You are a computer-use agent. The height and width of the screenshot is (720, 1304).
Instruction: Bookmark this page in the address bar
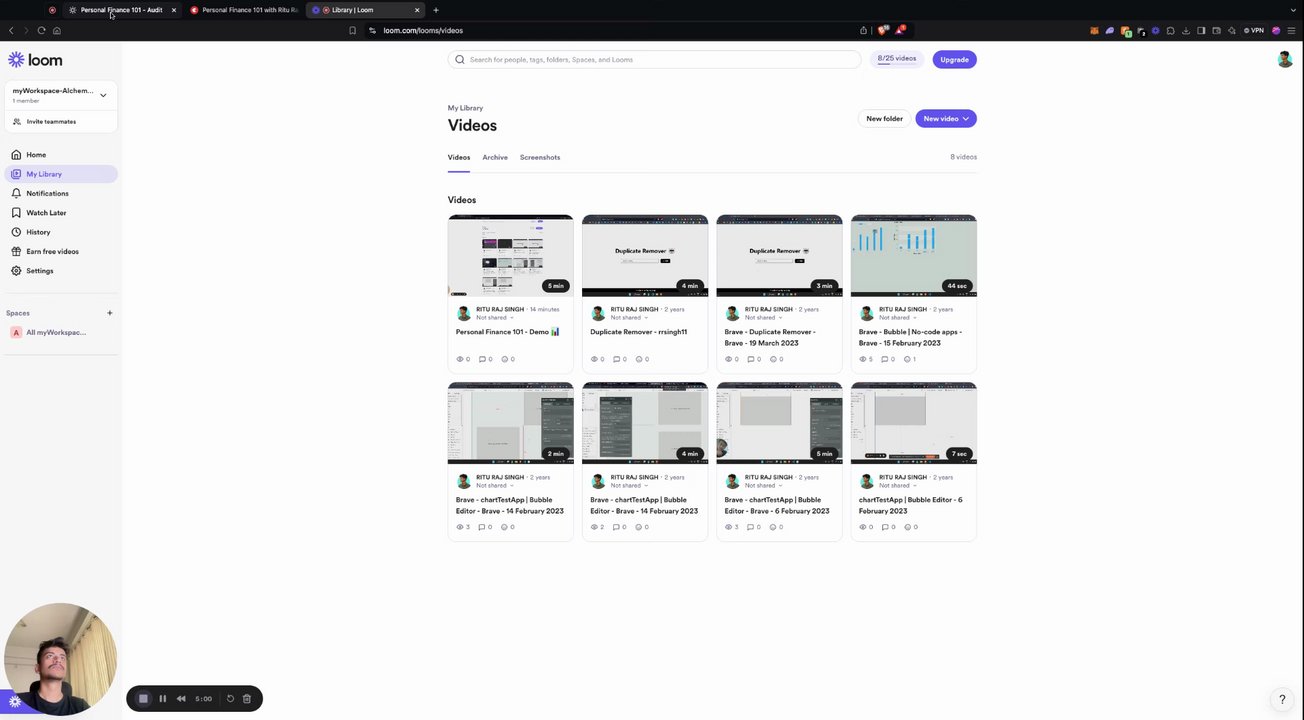pyautogui.click(x=352, y=31)
